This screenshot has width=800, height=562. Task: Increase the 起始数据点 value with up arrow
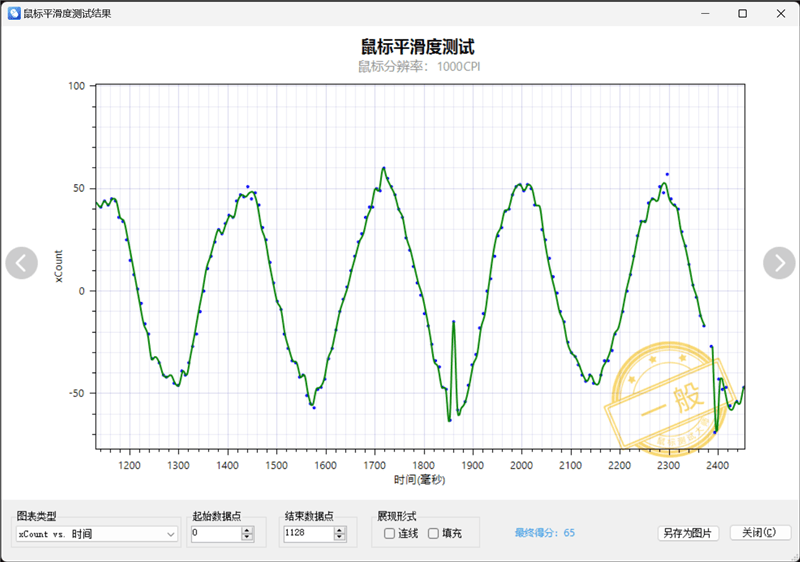247,530
